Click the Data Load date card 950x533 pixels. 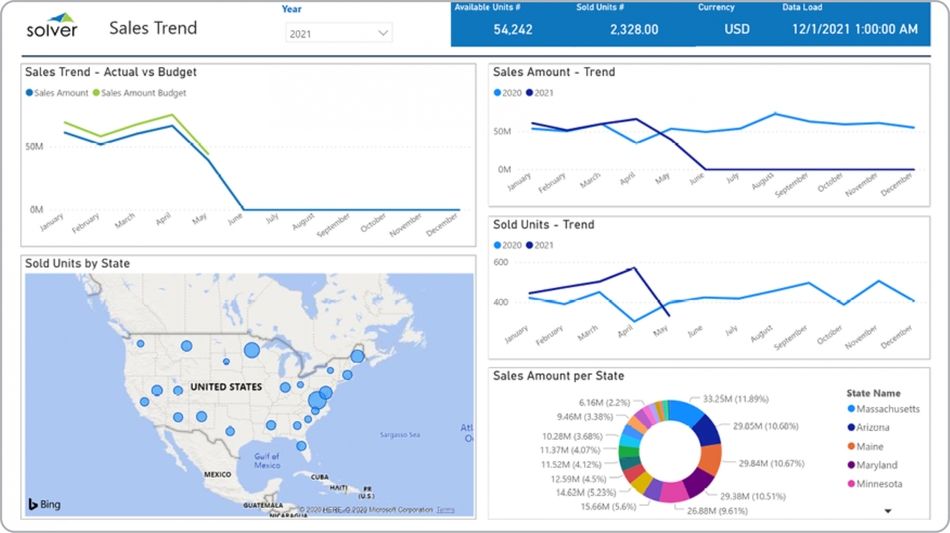[x=854, y=30]
